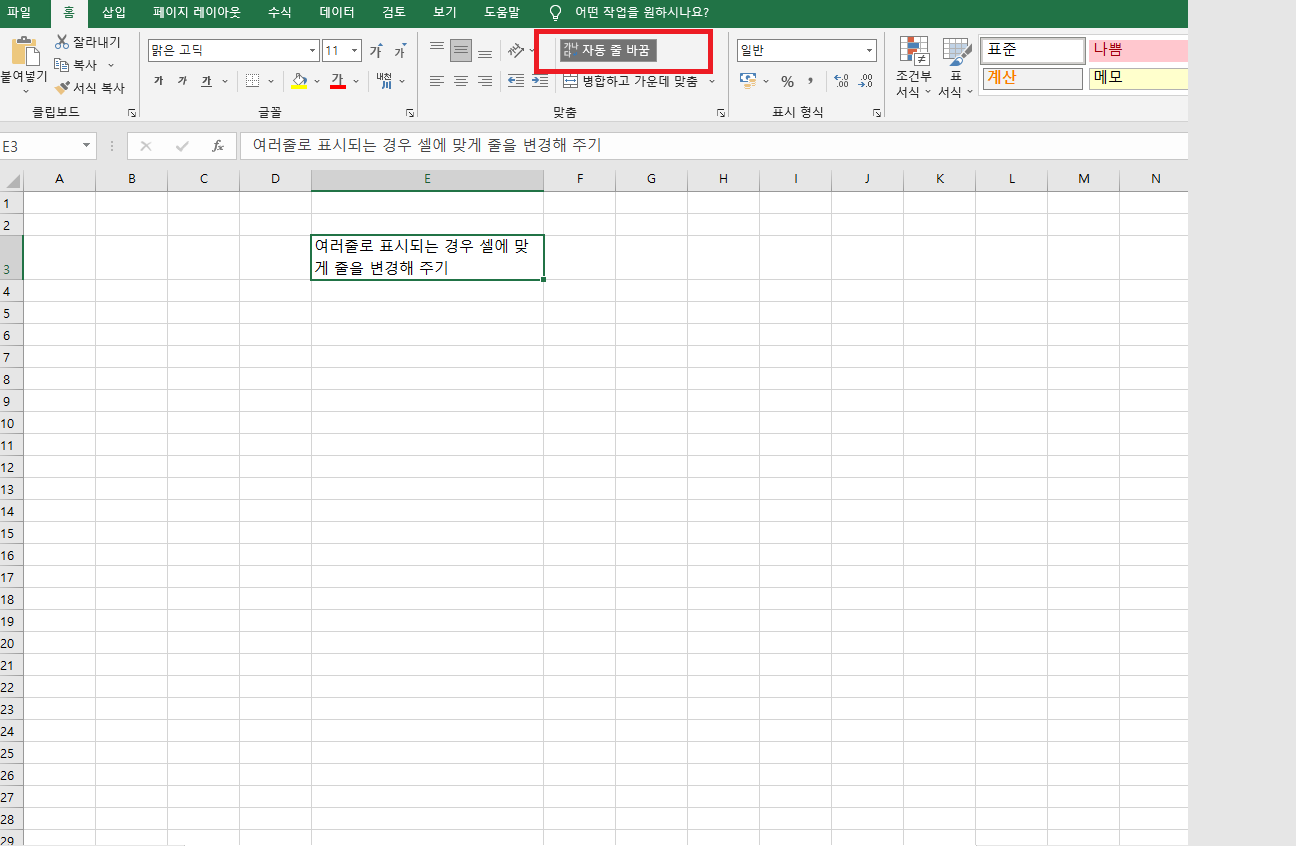The width and height of the screenshot is (1296, 851).
Task: Click the Paste (붙여넣기) clipboard icon
Action: [24, 52]
